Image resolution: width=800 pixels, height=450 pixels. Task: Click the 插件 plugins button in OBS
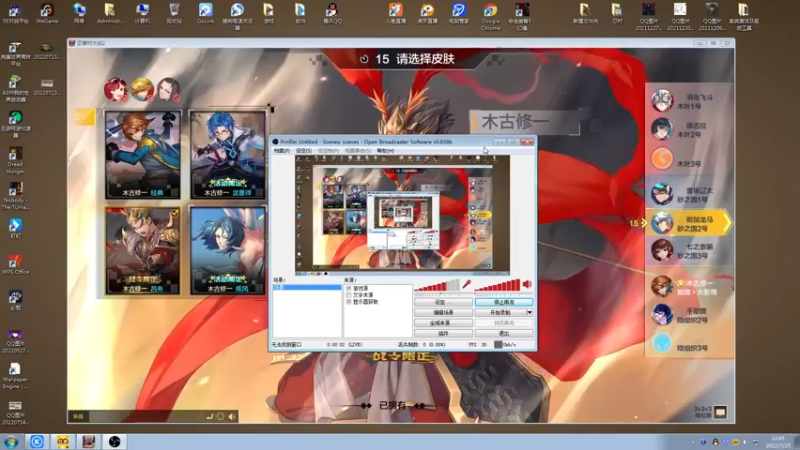click(443, 333)
